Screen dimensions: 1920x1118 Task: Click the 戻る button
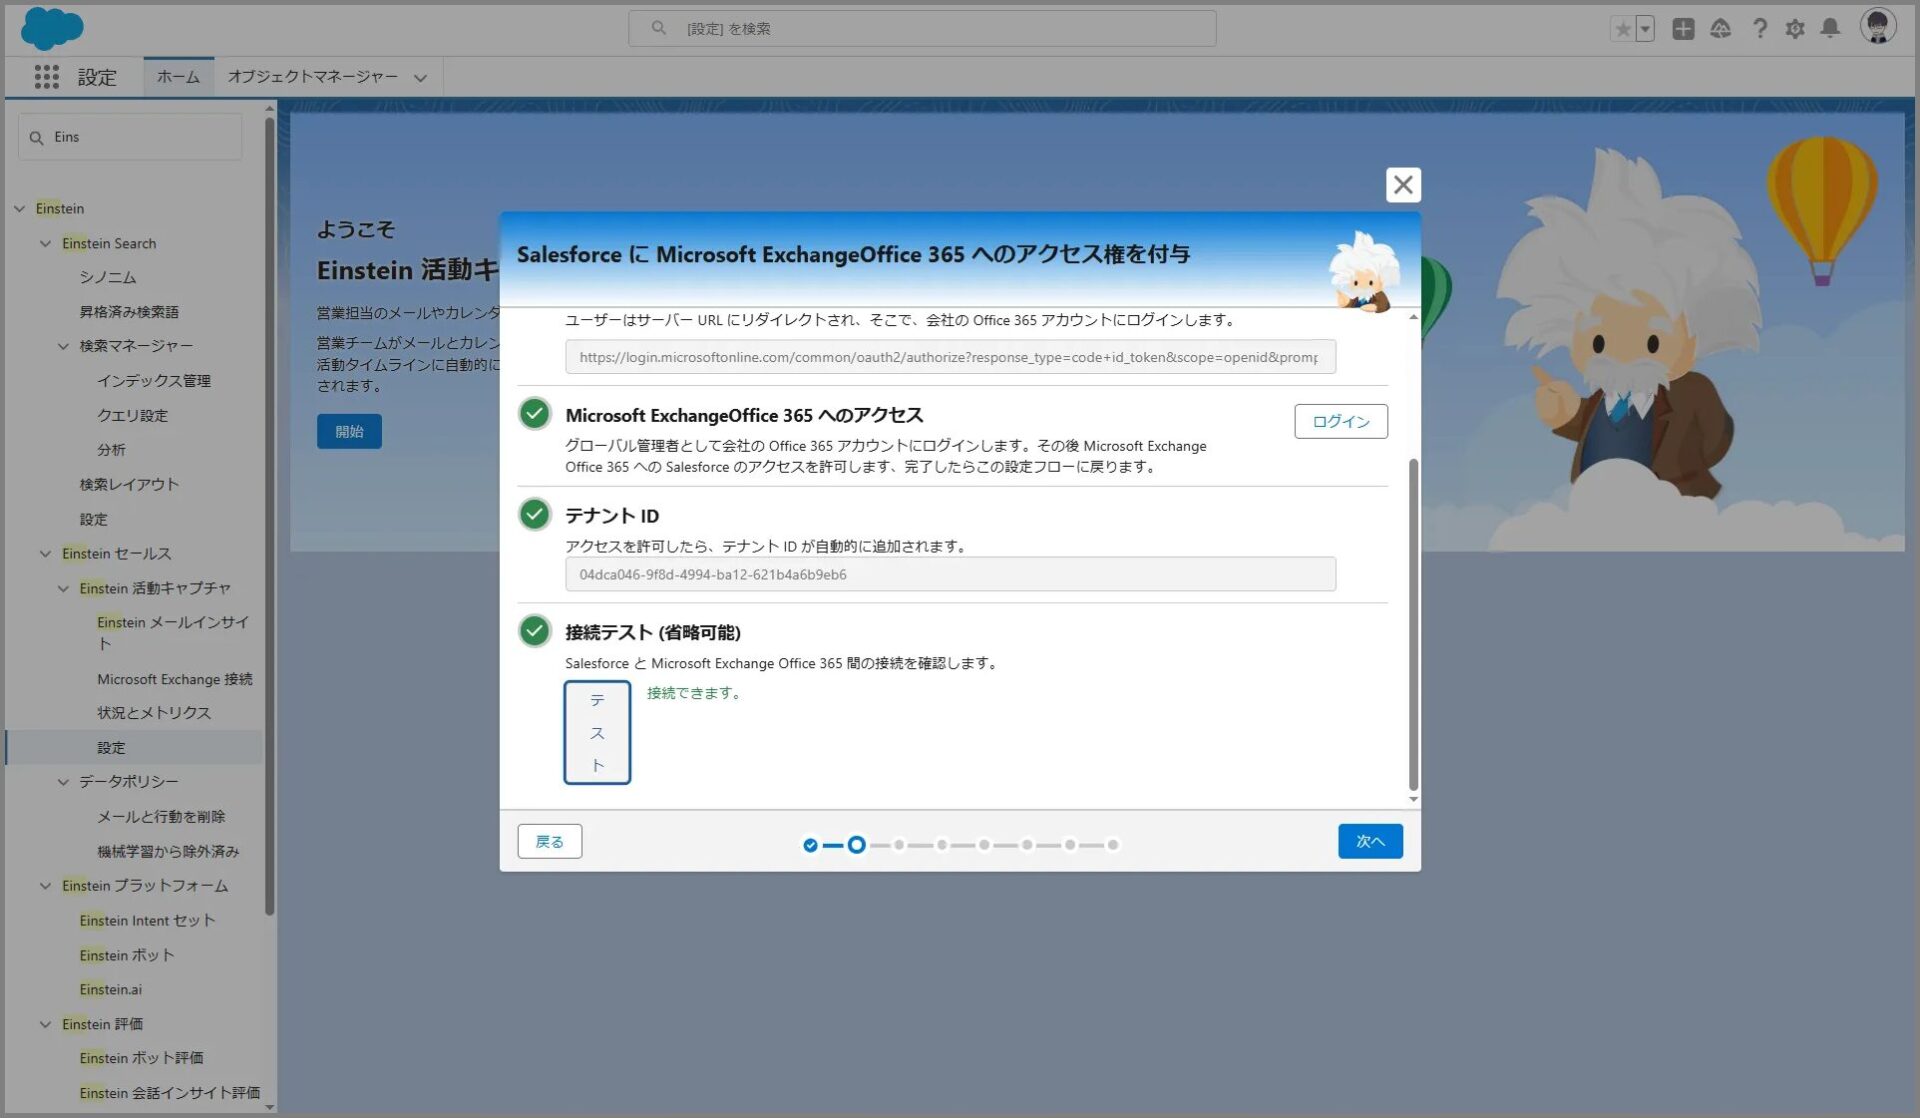[549, 841]
